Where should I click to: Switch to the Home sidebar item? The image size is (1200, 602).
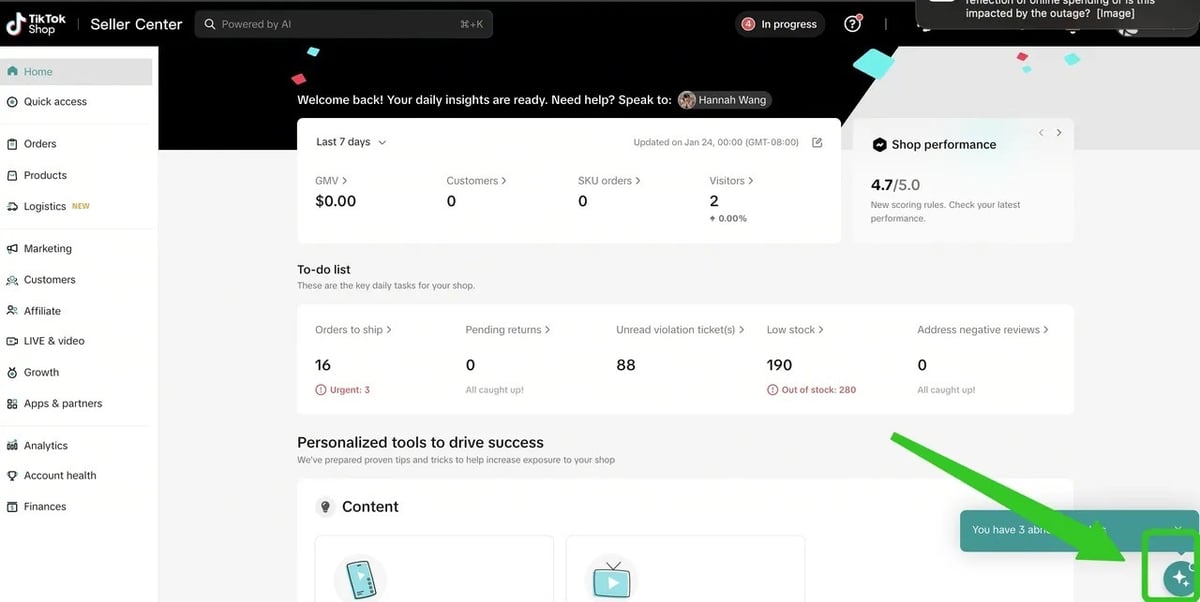pos(40,71)
